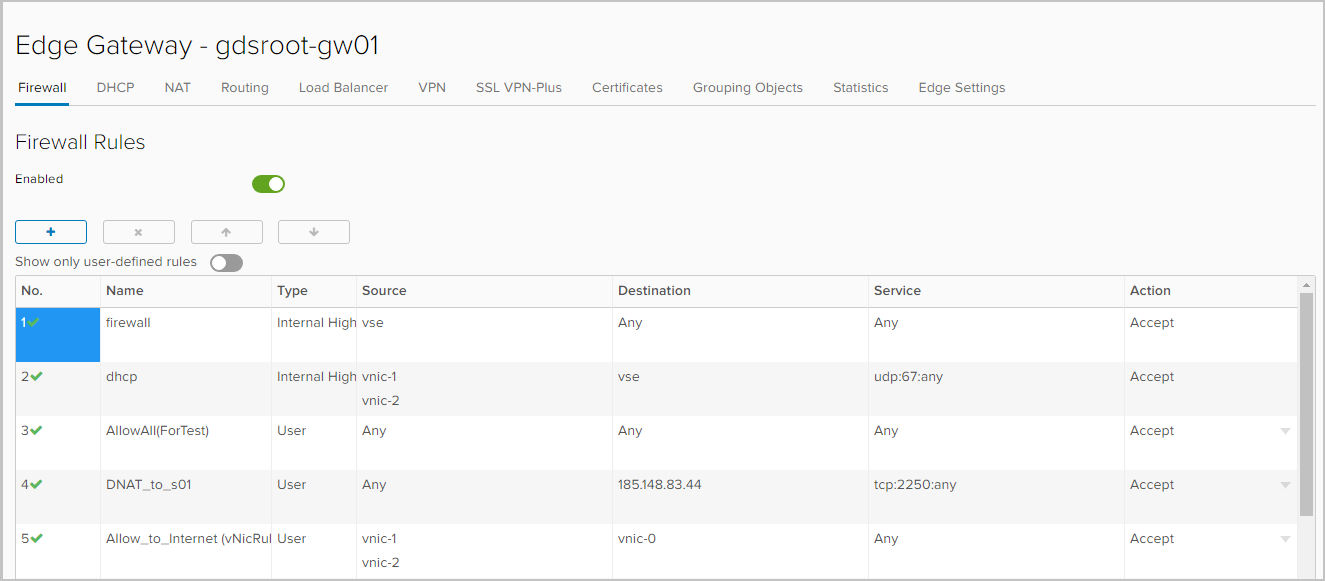
Task: Open the Edge Settings page
Action: (x=961, y=87)
